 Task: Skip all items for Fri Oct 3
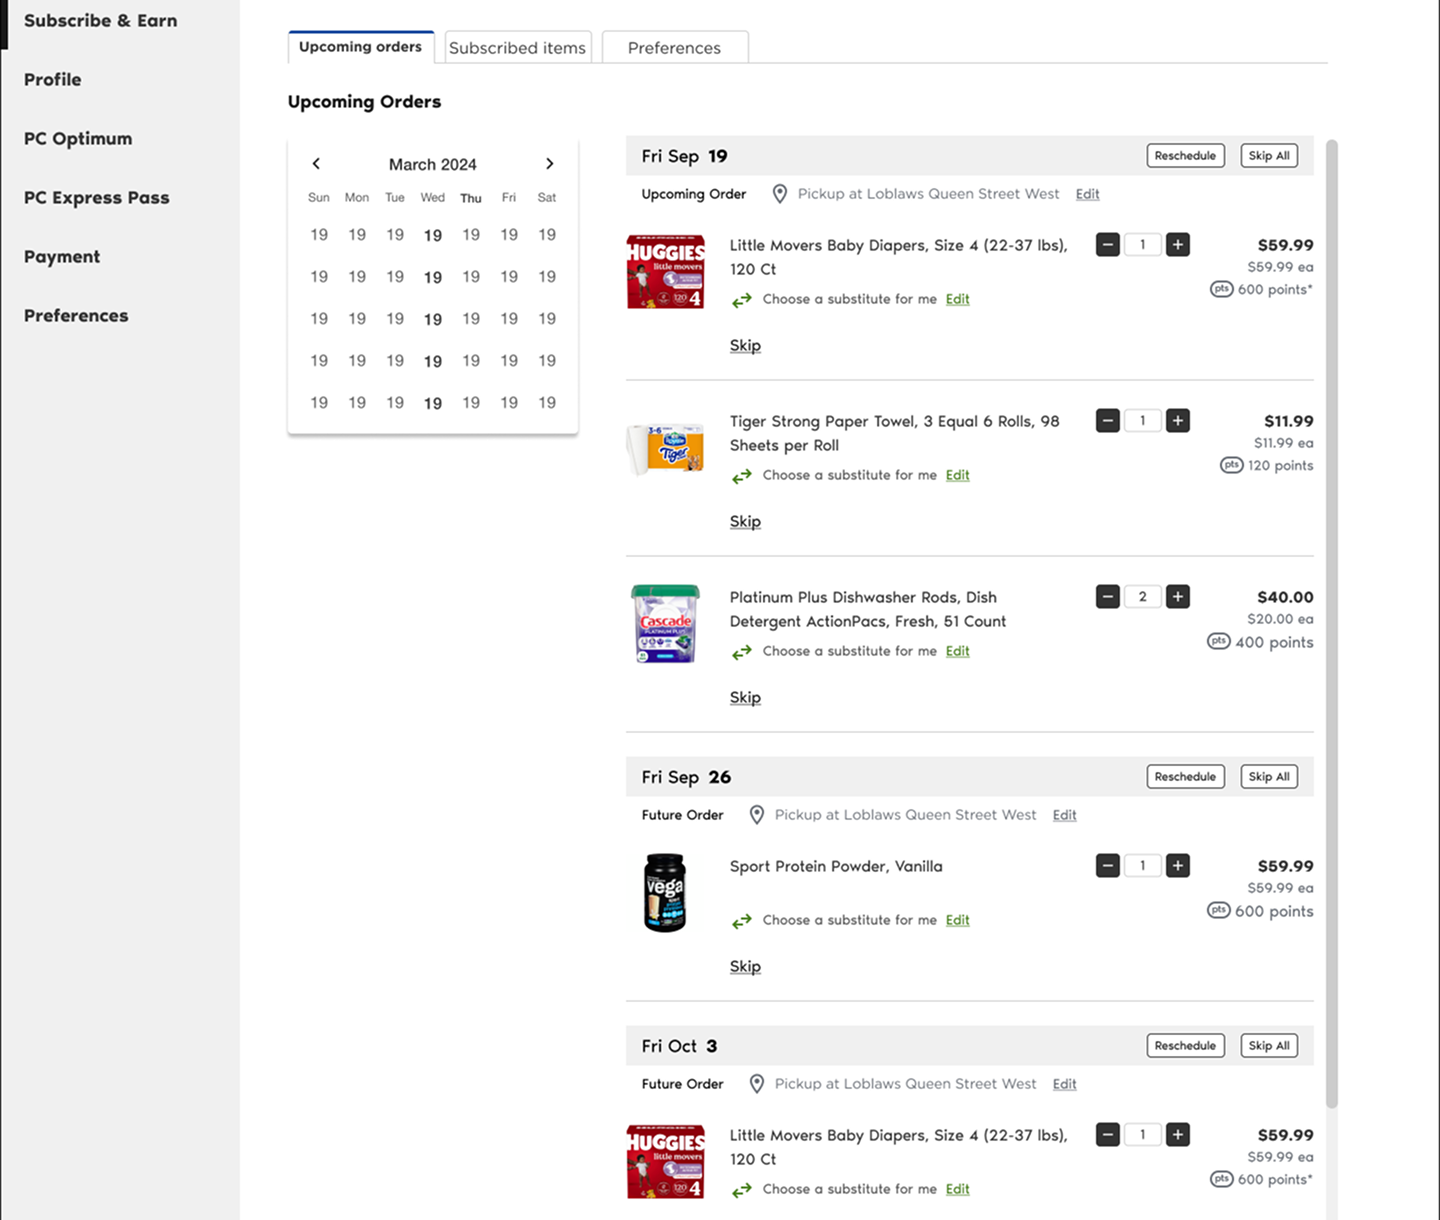coord(1269,1046)
